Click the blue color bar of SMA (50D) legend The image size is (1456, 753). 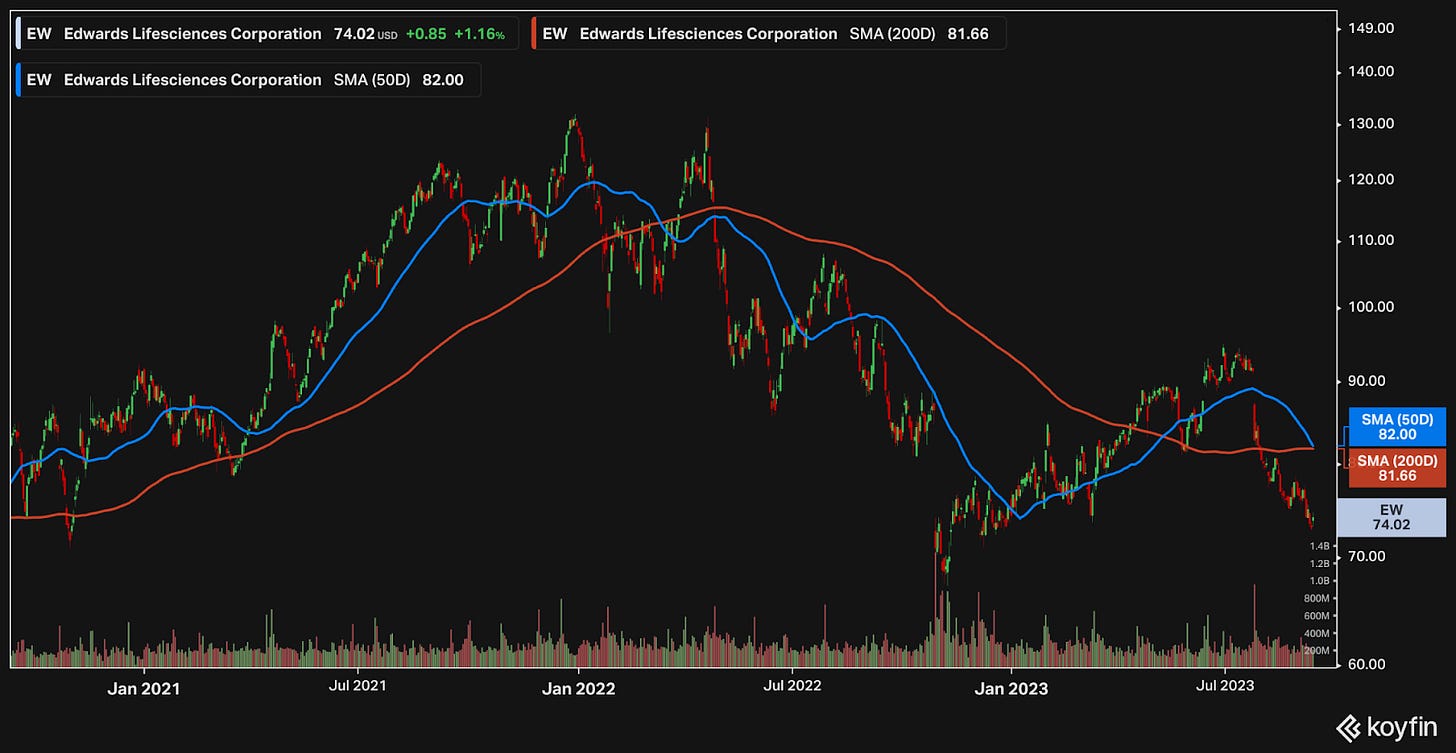coord(20,80)
